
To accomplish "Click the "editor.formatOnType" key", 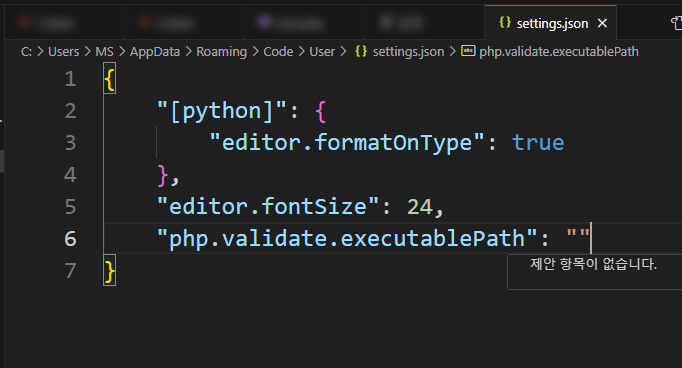I will tap(347, 143).
